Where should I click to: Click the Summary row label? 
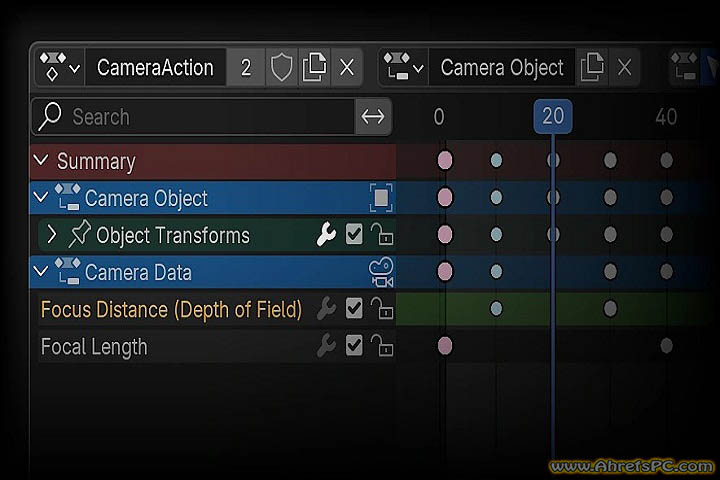[x=96, y=162]
